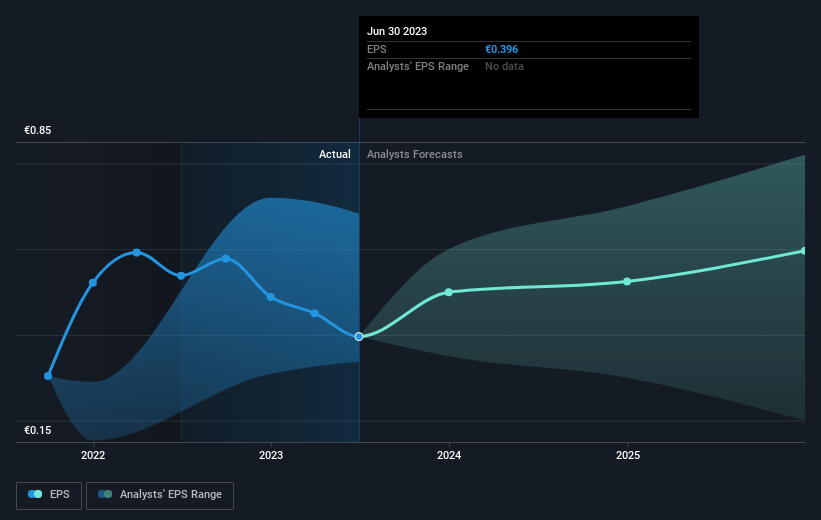Click the EPS data point at start of 2023
The image size is (821, 520).
[x=271, y=297]
